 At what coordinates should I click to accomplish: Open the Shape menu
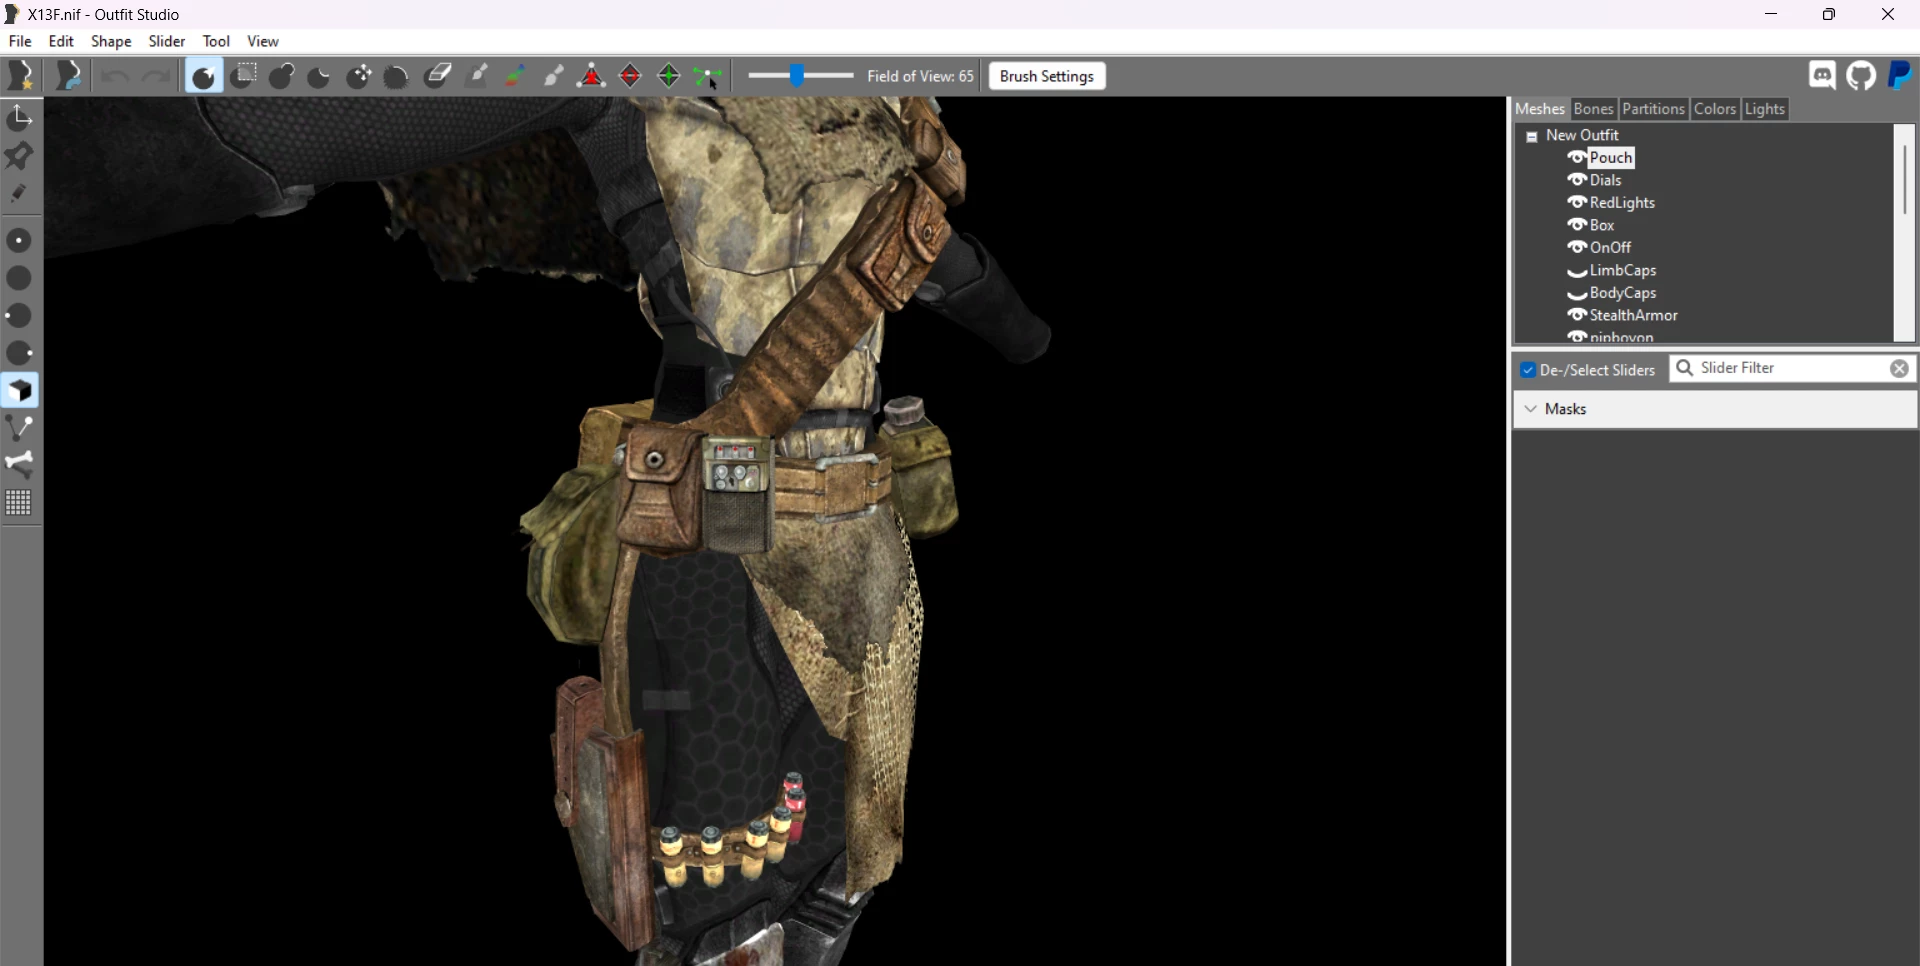pos(111,41)
